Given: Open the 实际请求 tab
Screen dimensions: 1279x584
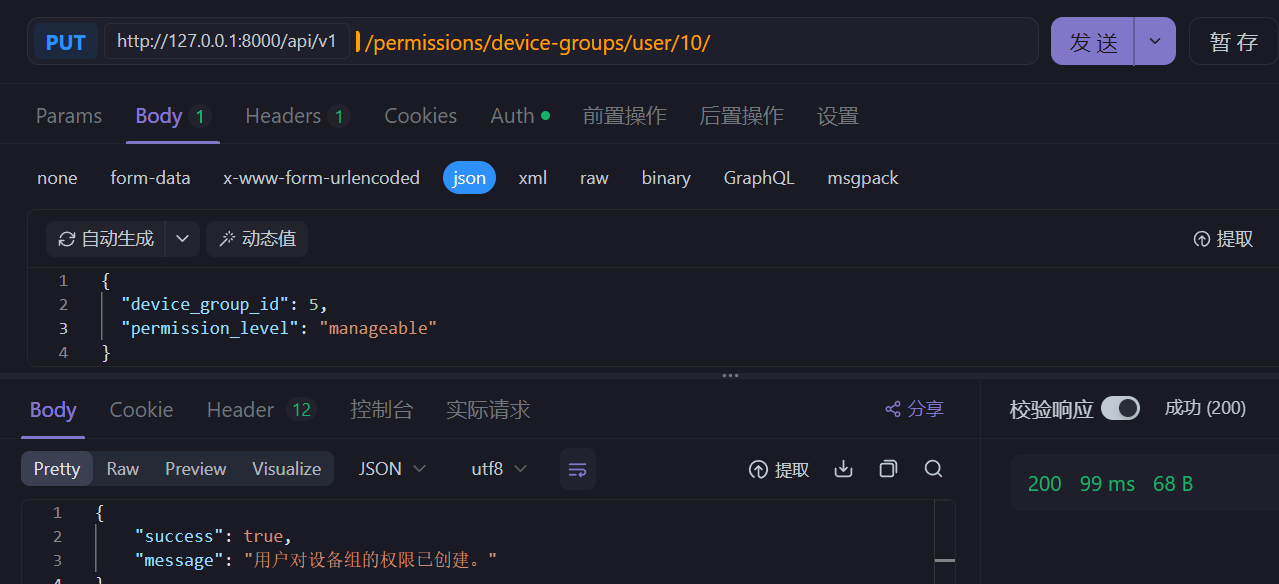Looking at the screenshot, I should [x=488, y=410].
